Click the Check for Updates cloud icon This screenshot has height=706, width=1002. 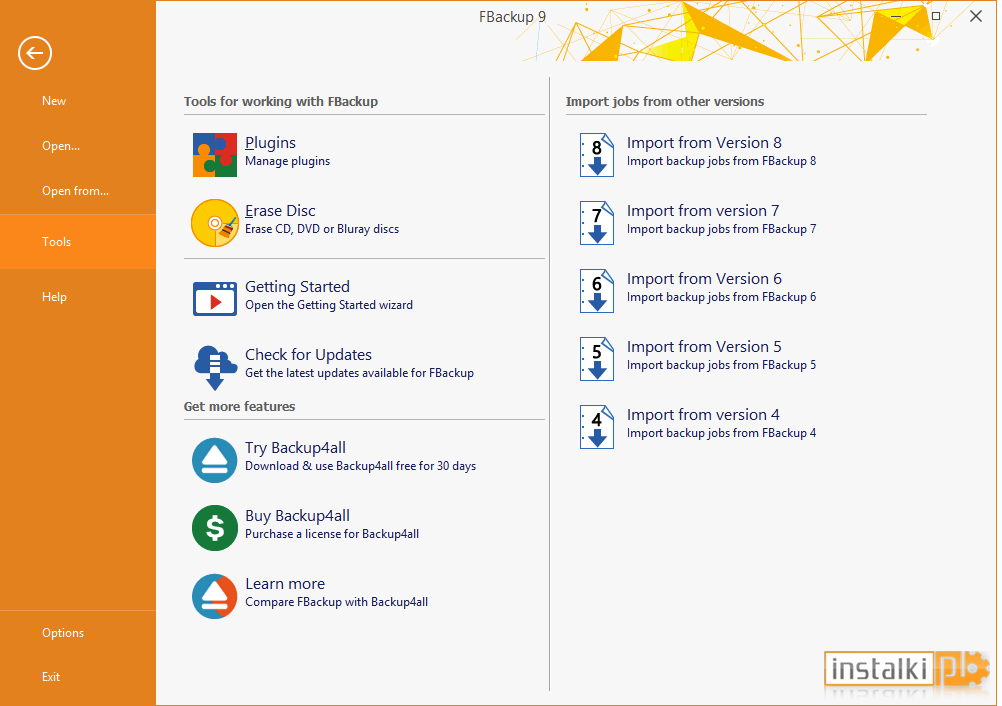click(215, 367)
